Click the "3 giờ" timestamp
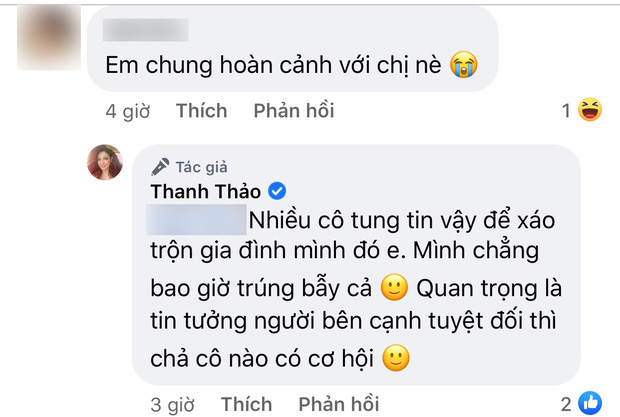 click(171, 403)
